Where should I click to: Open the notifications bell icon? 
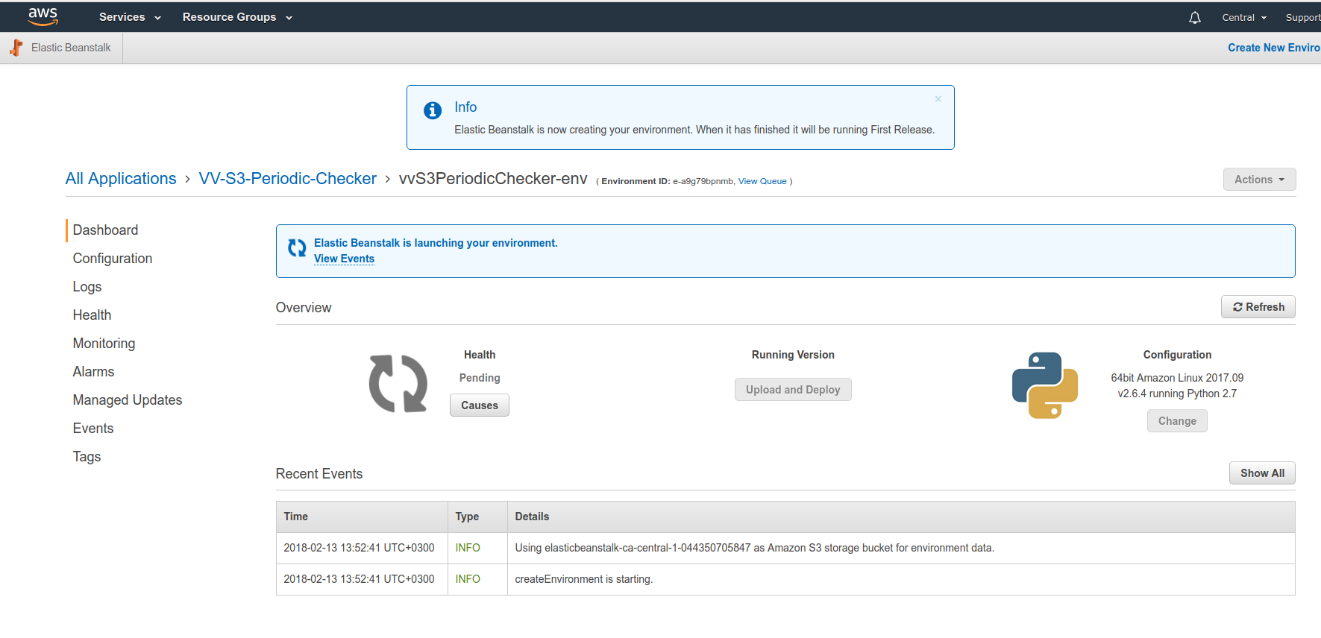click(x=1195, y=18)
